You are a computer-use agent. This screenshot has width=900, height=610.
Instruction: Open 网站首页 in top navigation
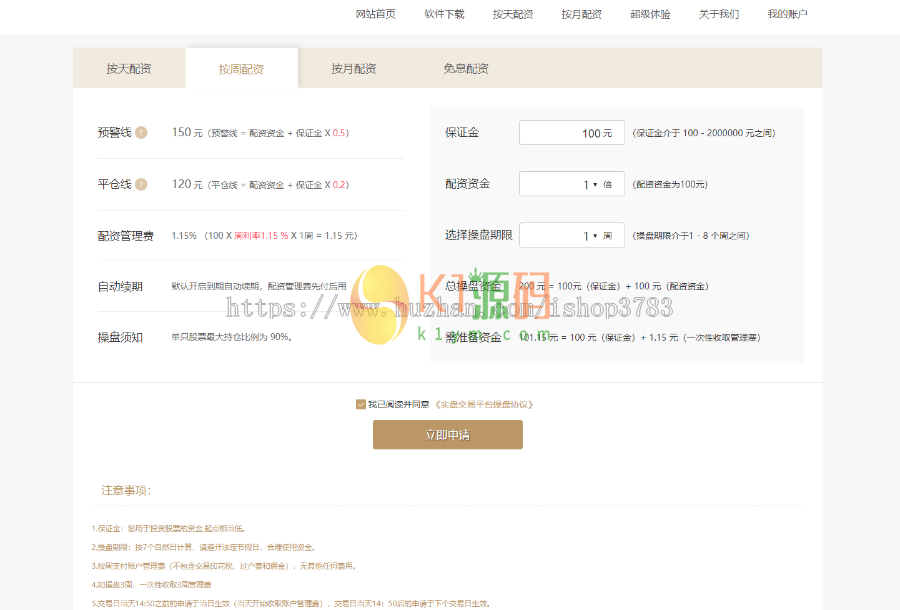click(375, 14)
